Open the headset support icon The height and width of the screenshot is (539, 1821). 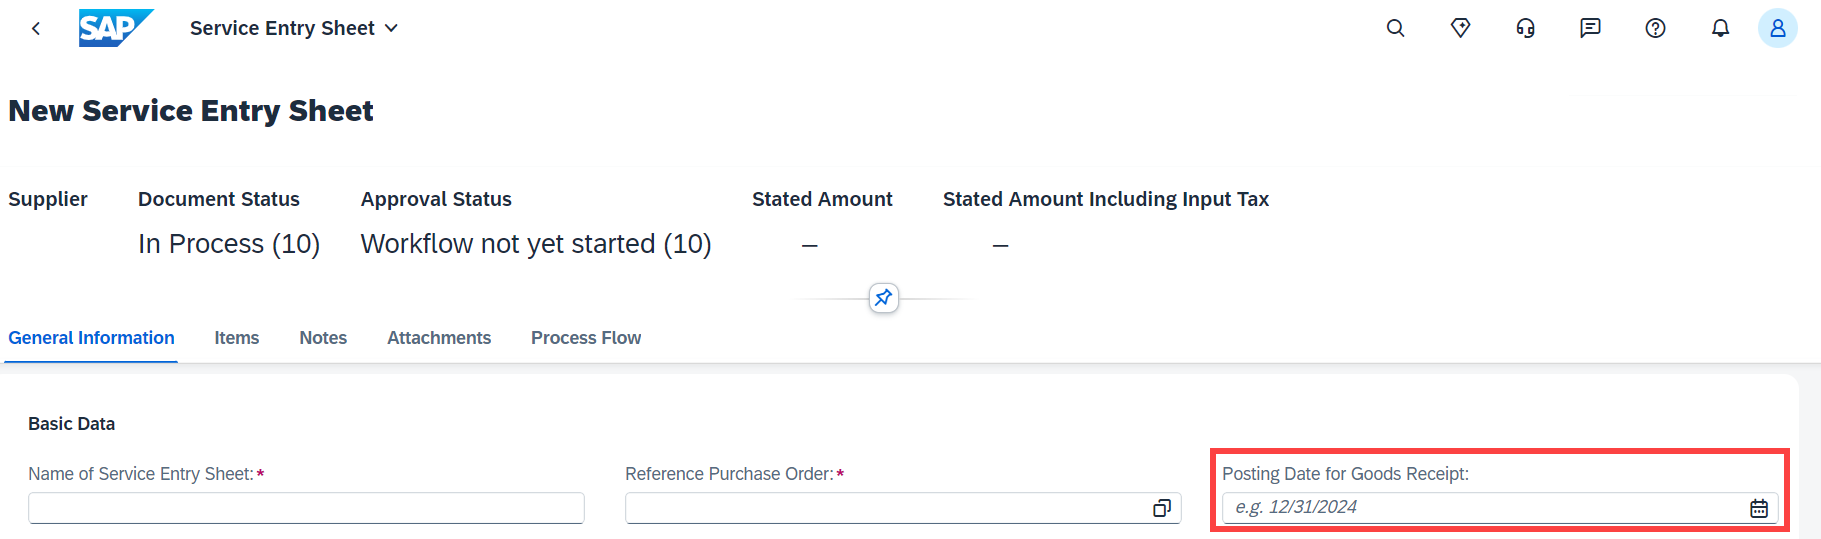click(x=1526, y=28)
